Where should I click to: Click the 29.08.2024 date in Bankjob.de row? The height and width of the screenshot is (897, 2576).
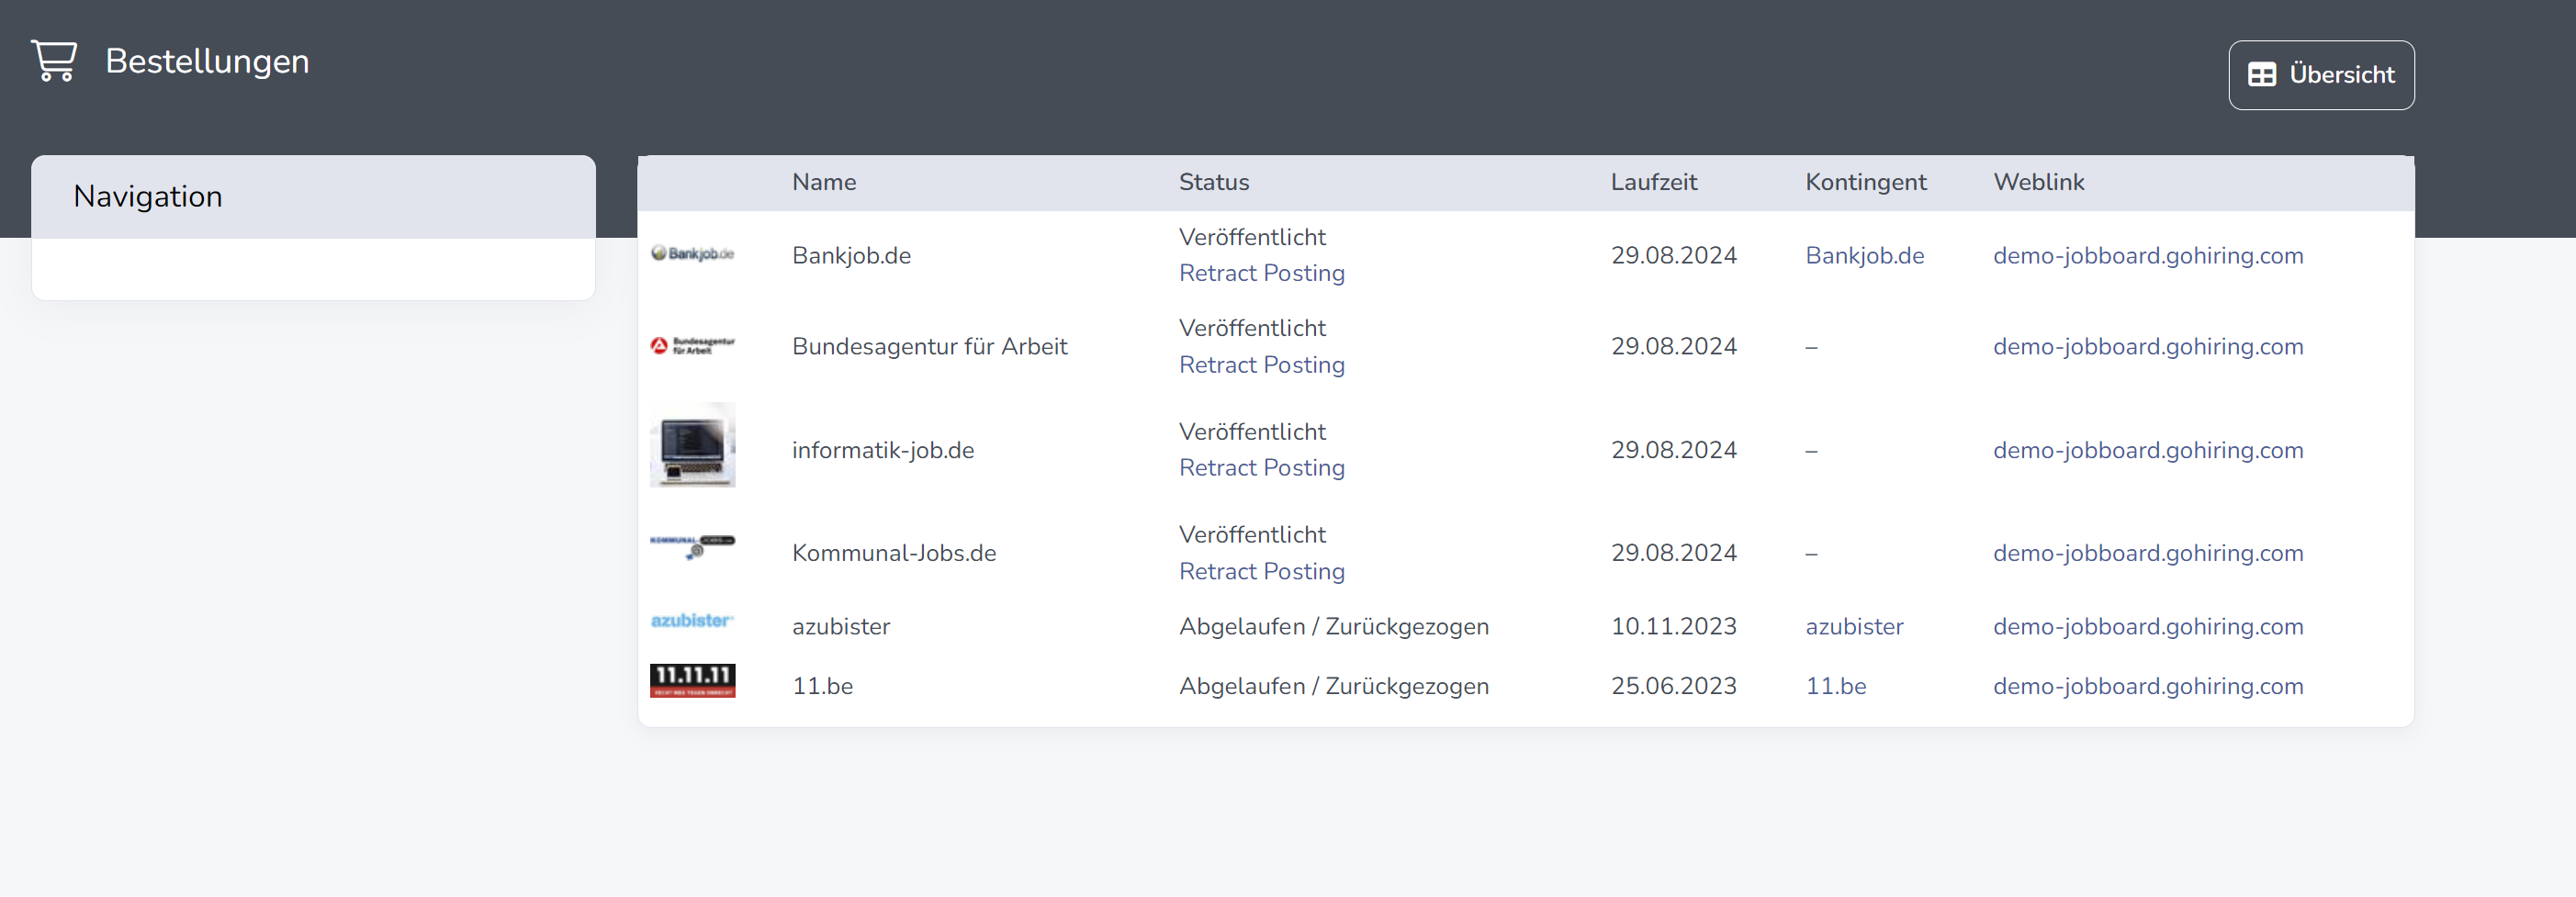point(1673,256)
